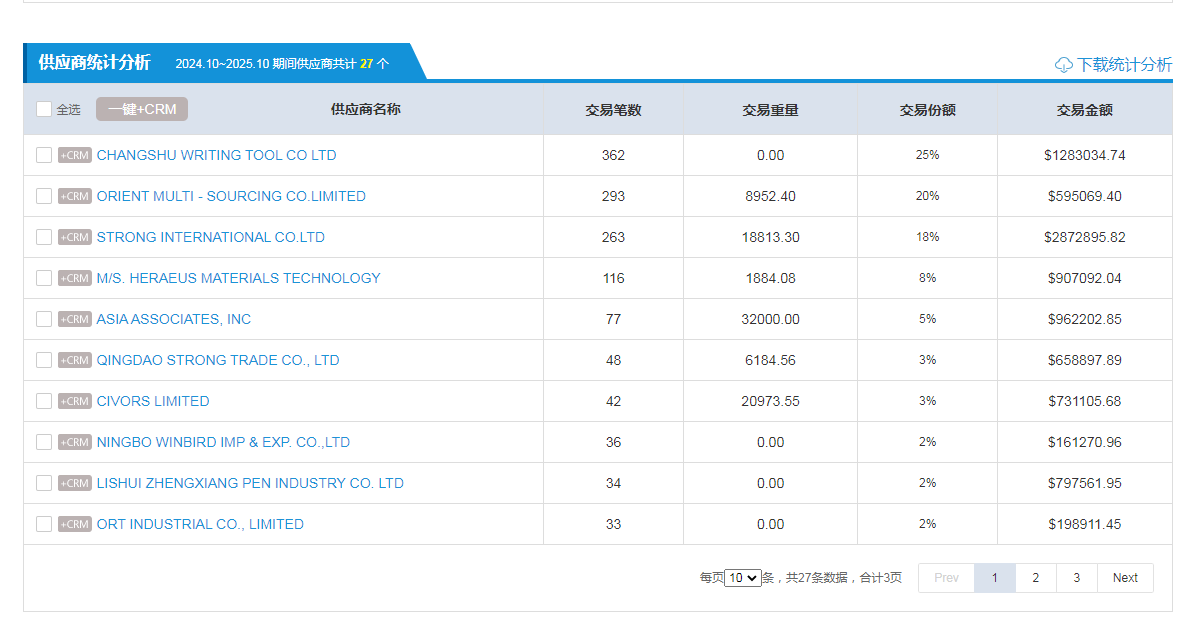This screenshot has width=1193, height=625.
Task: Open LISHUI ZHENGXIANG PEN INDUSTRY supplier link
Action: coord(250,483)
